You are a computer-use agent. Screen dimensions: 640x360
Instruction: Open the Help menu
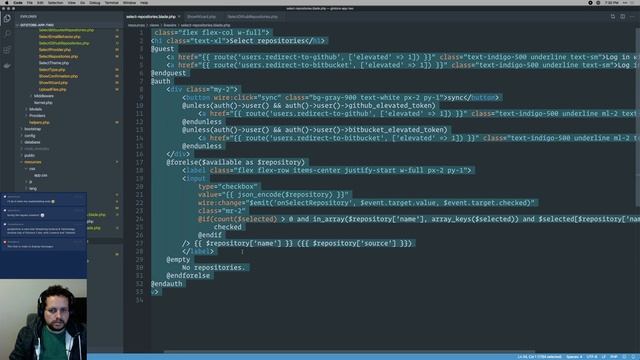coord(144,2)
